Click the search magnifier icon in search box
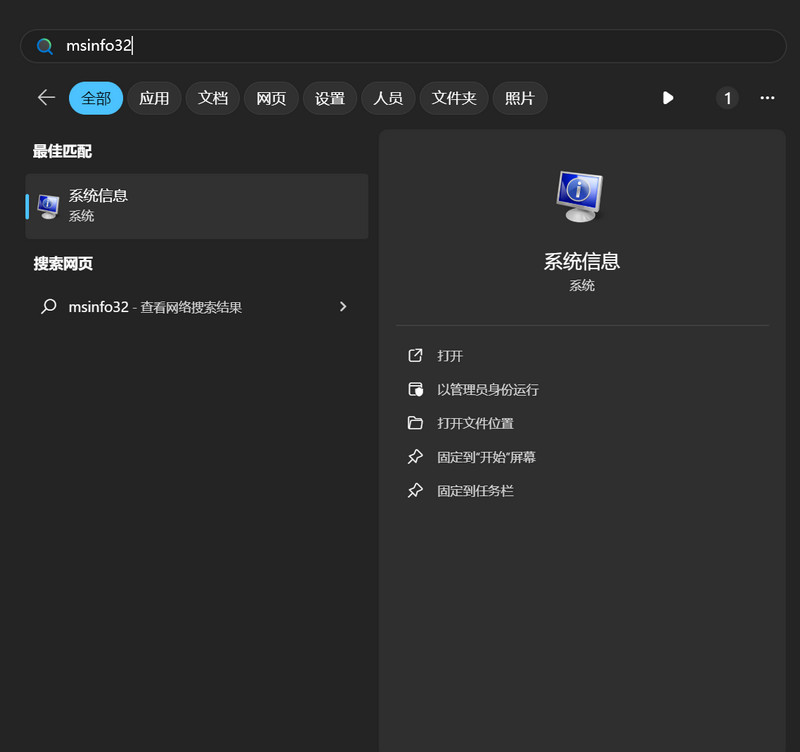Viewport: 800px width, 752px height. click(x=44, y=46)
